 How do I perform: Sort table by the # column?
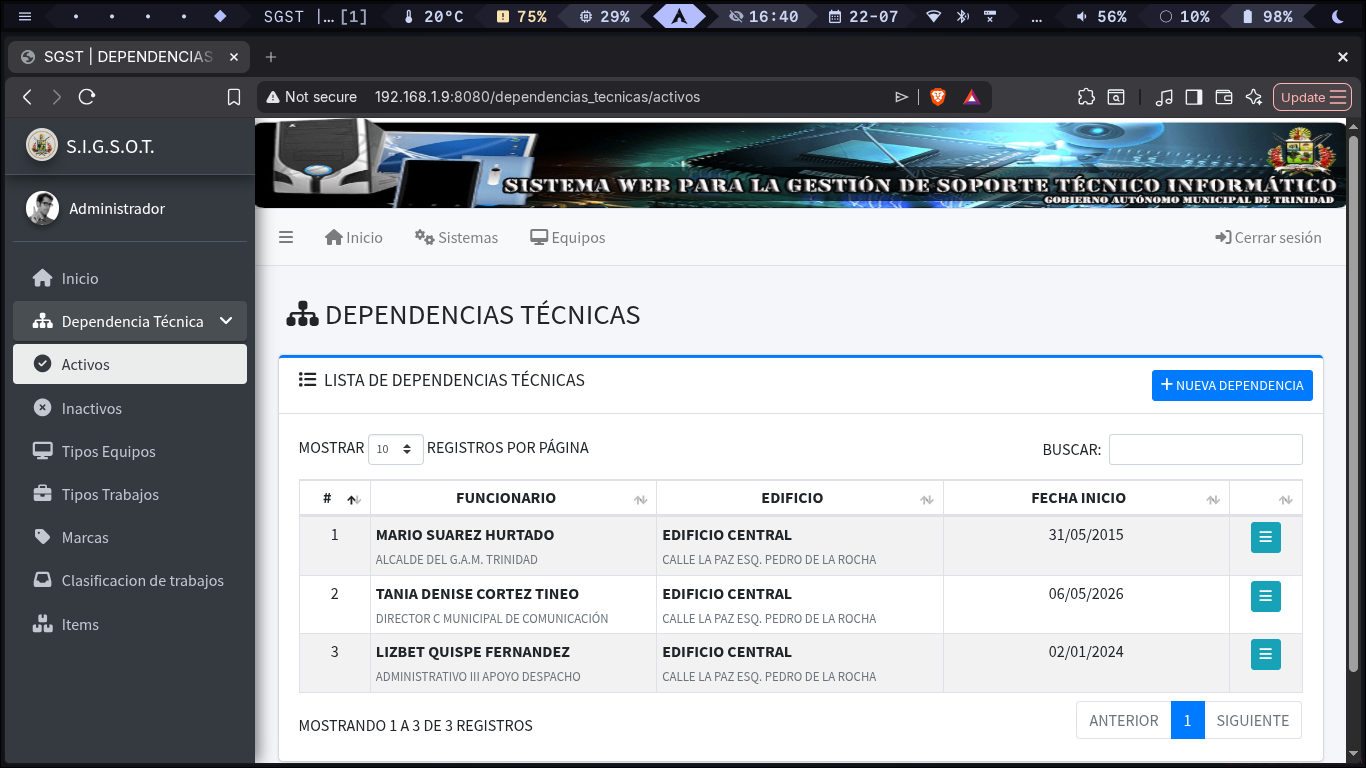[335, 498]
